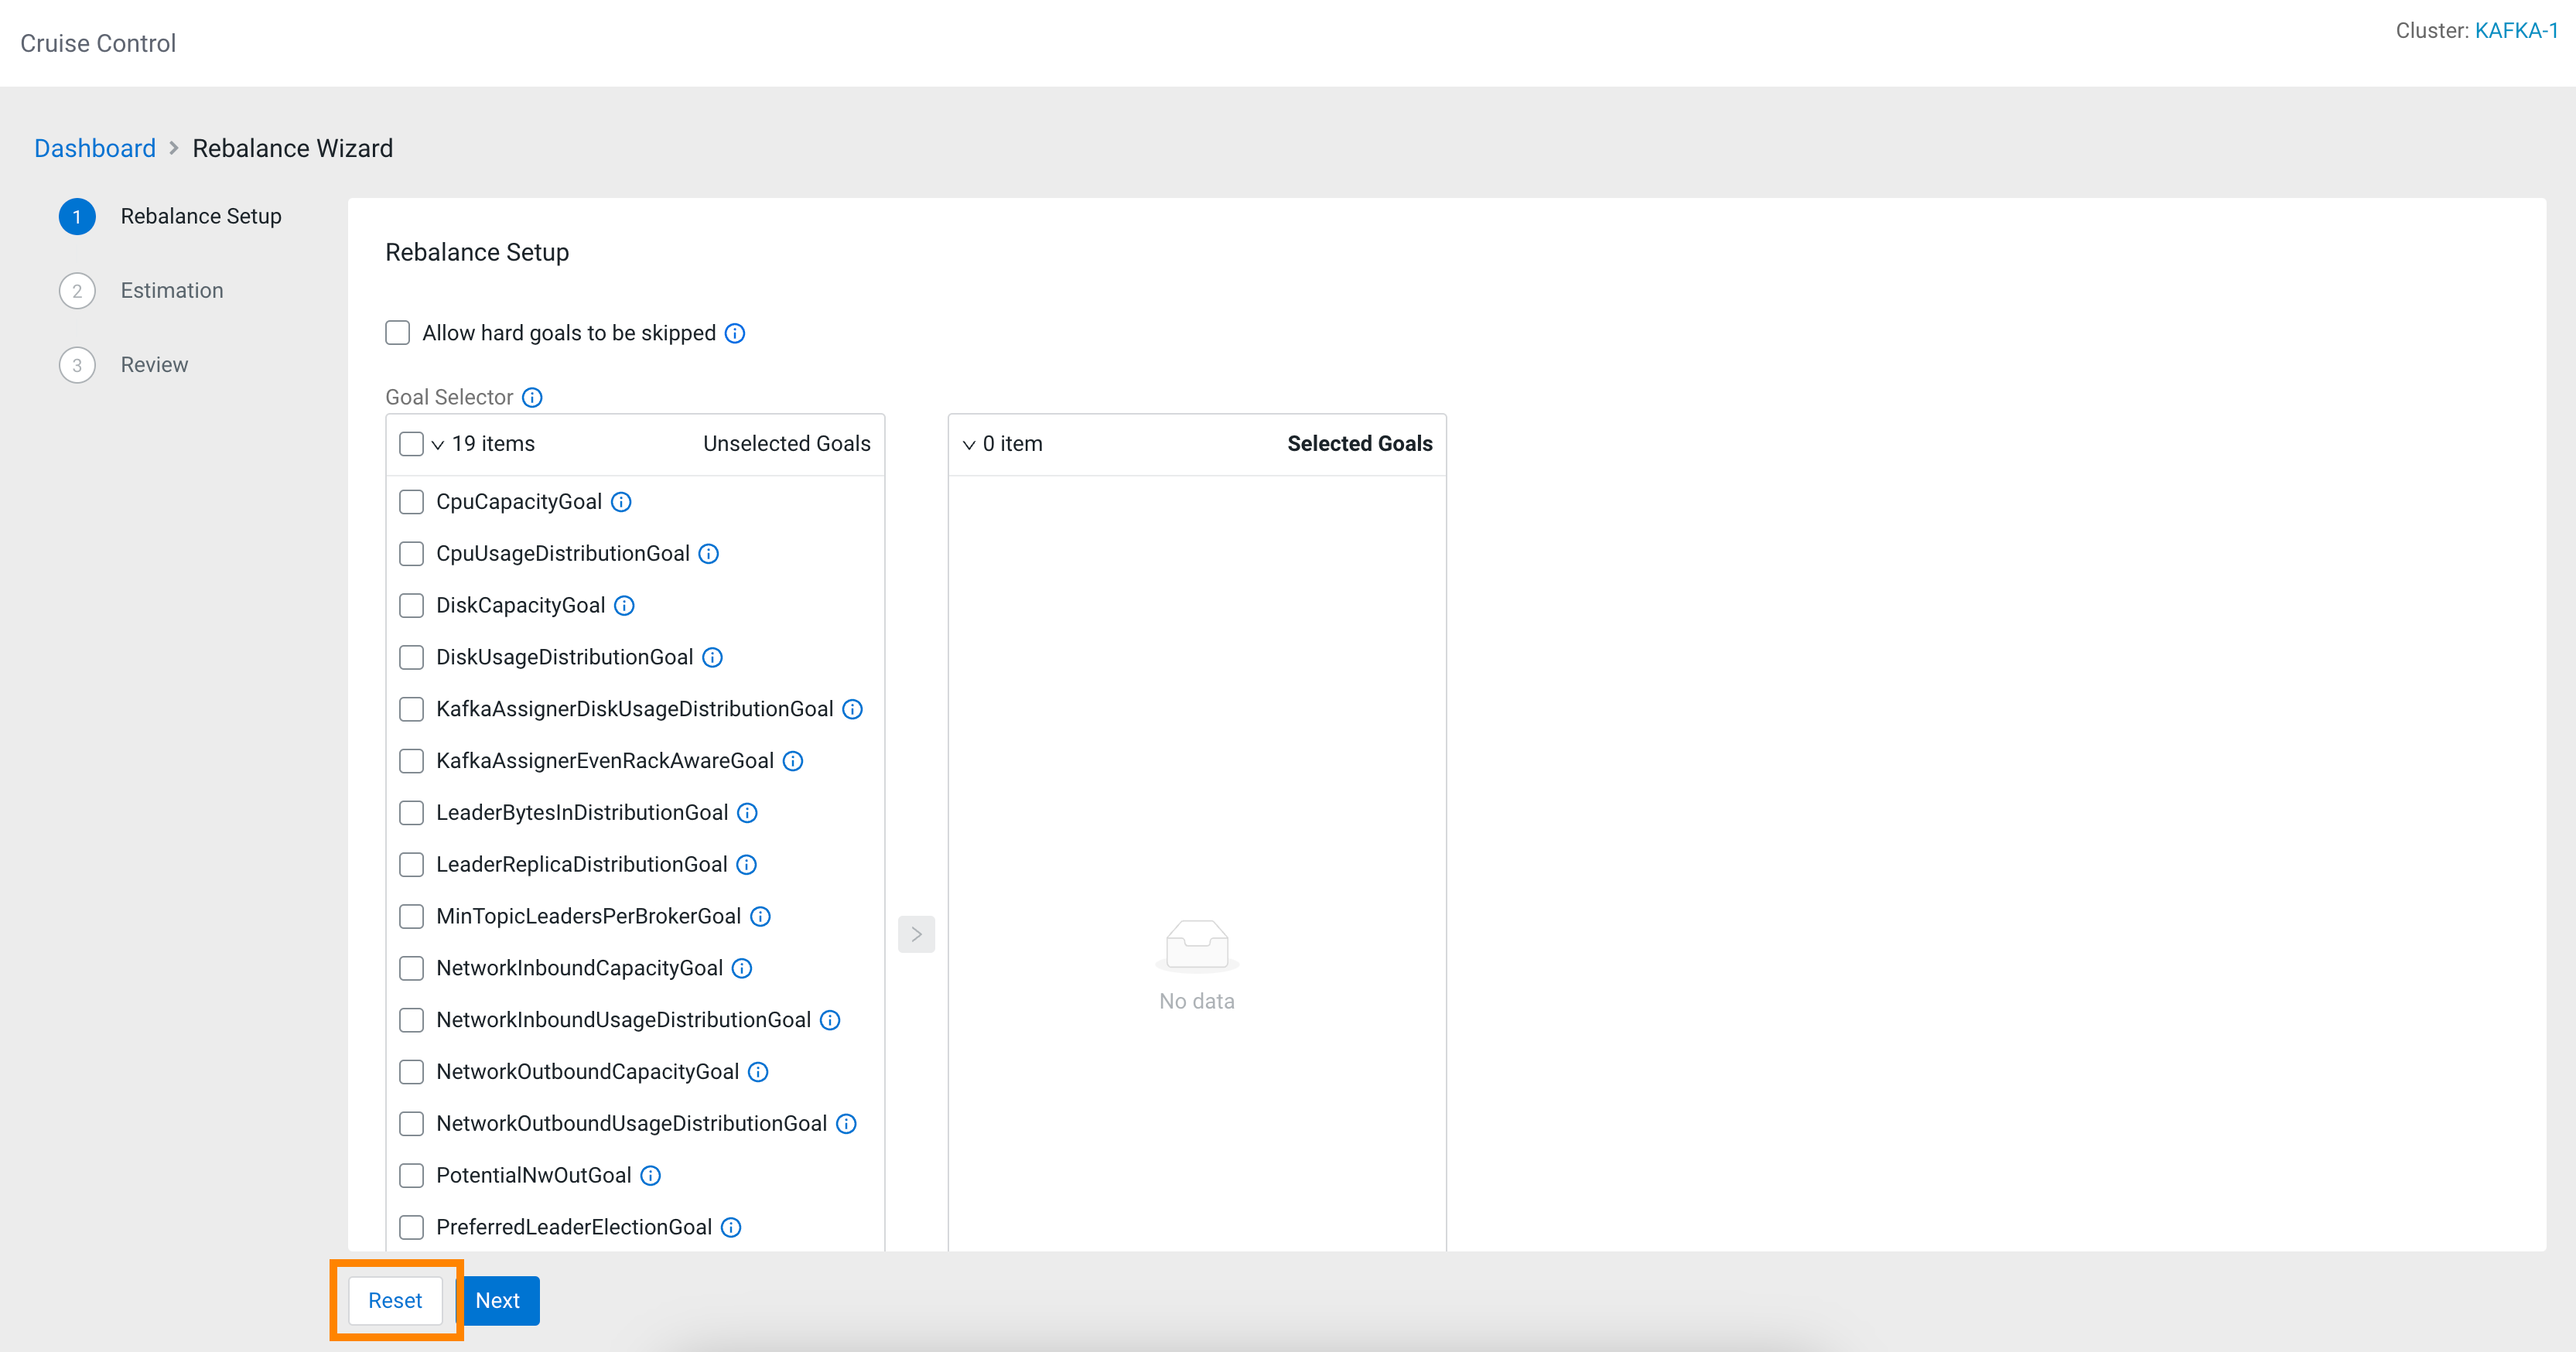Click info icon next to CpuCapacityGoal
The width and height of the screenshot is (2576, 1352).
621,502
